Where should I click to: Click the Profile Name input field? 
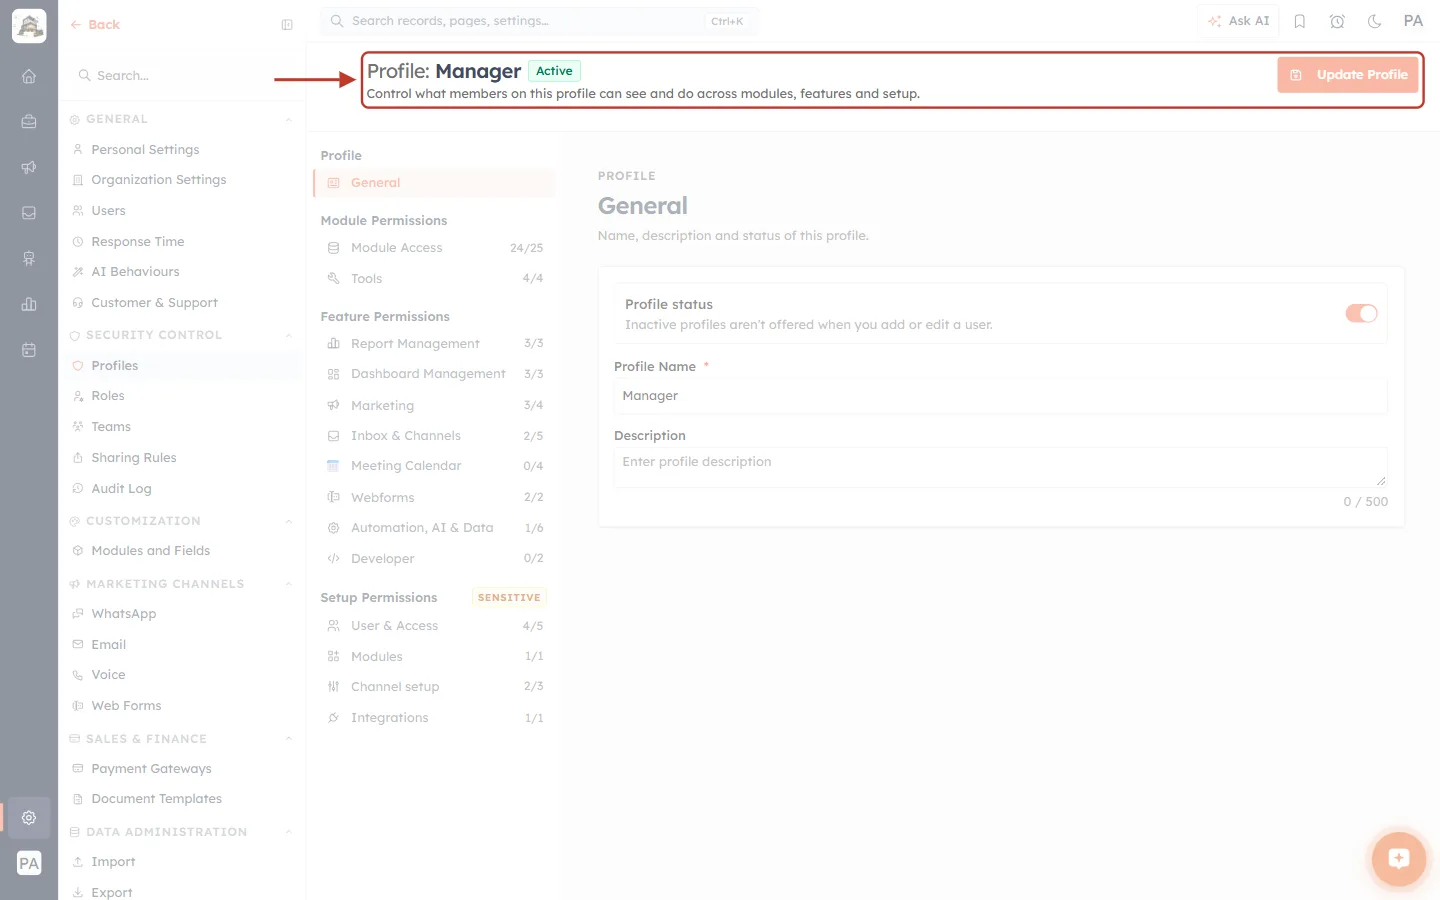coord(1000,396)
